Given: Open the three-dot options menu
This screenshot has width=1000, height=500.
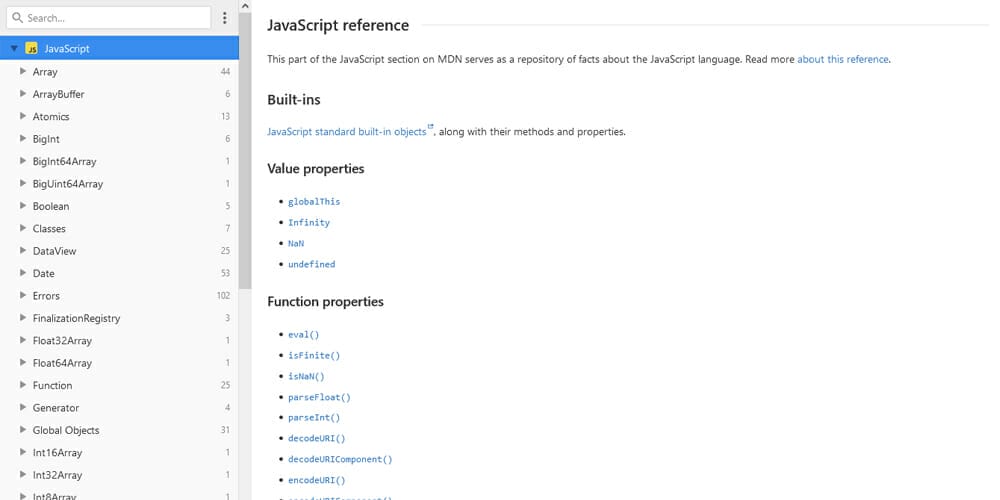Looking at the screenshot, I should pos(225,18).
